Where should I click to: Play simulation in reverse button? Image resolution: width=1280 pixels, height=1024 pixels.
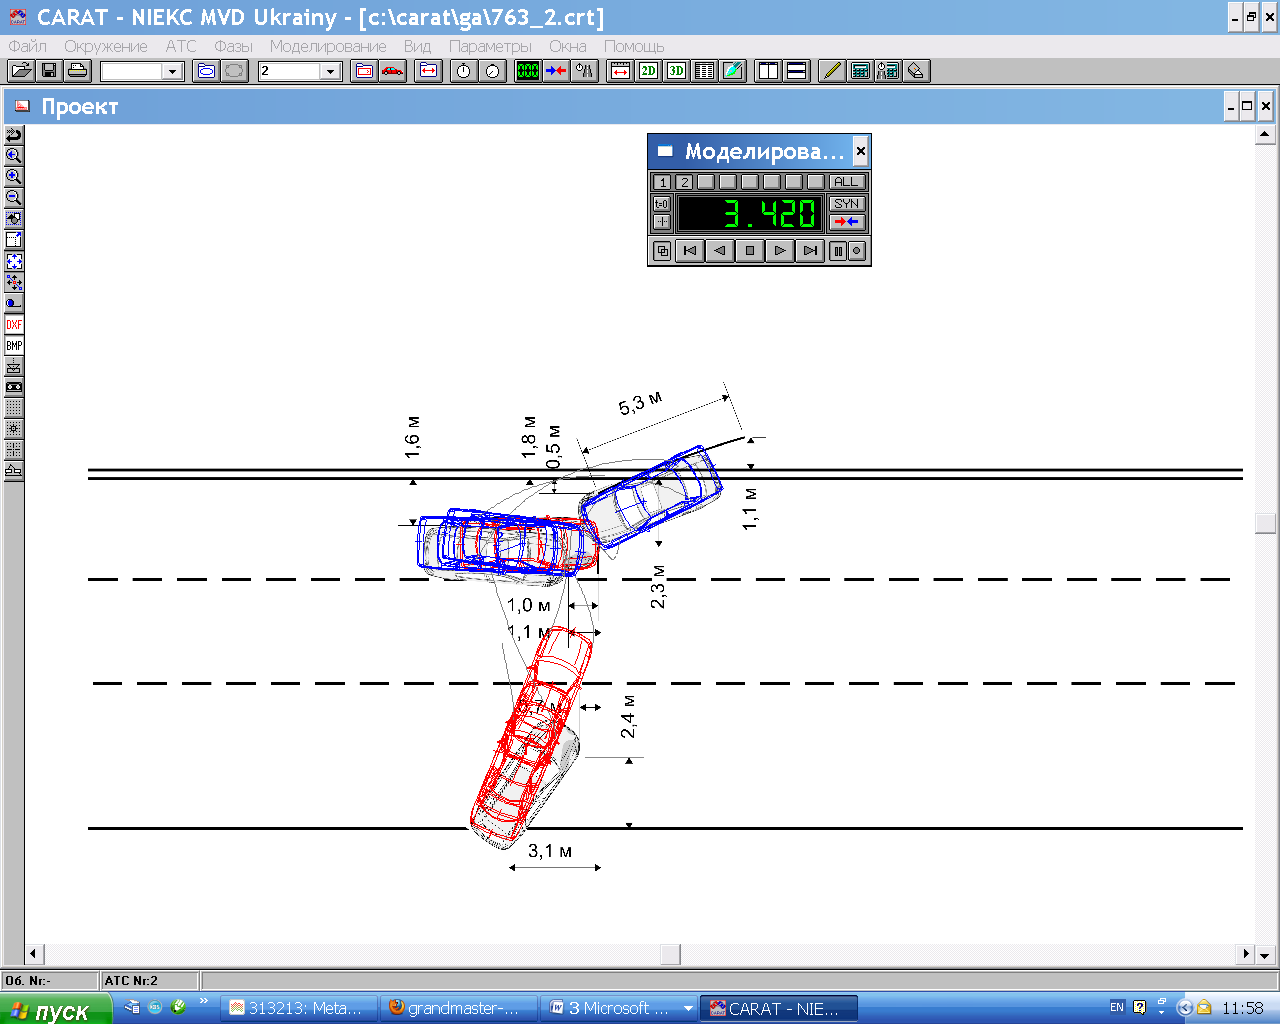point(720,251)
